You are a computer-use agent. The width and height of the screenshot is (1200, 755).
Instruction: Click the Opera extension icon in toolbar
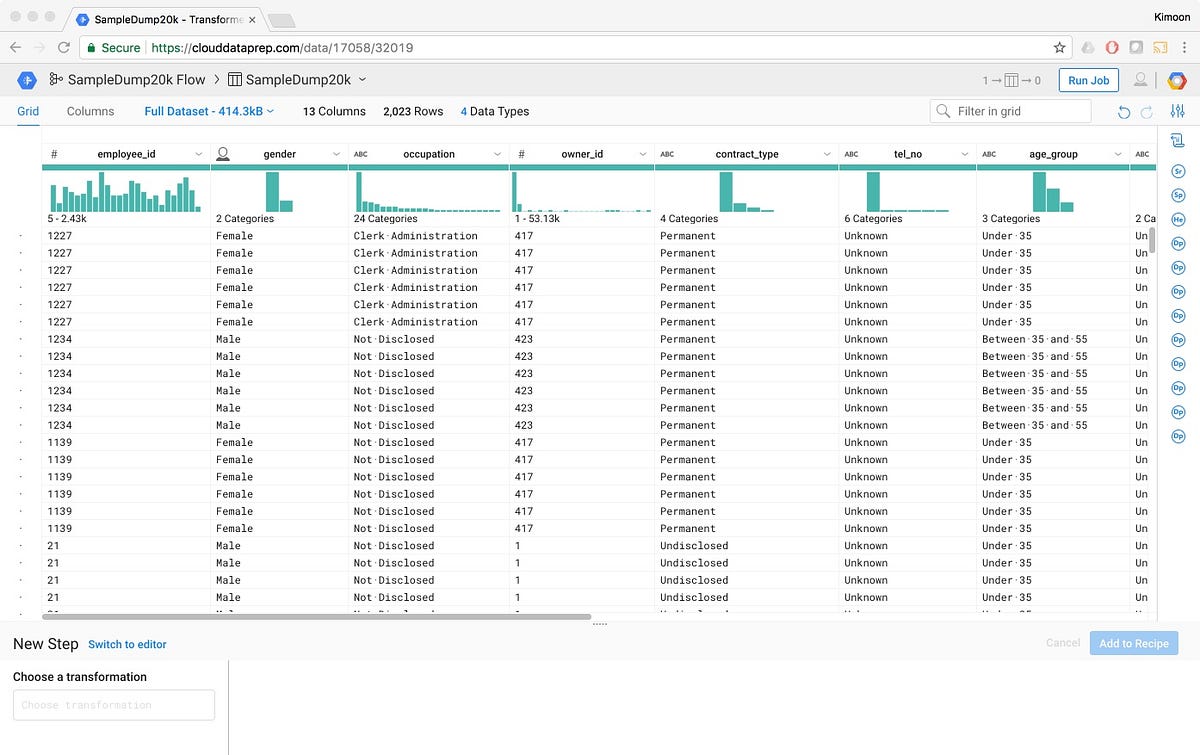(x=1112, y=47)
